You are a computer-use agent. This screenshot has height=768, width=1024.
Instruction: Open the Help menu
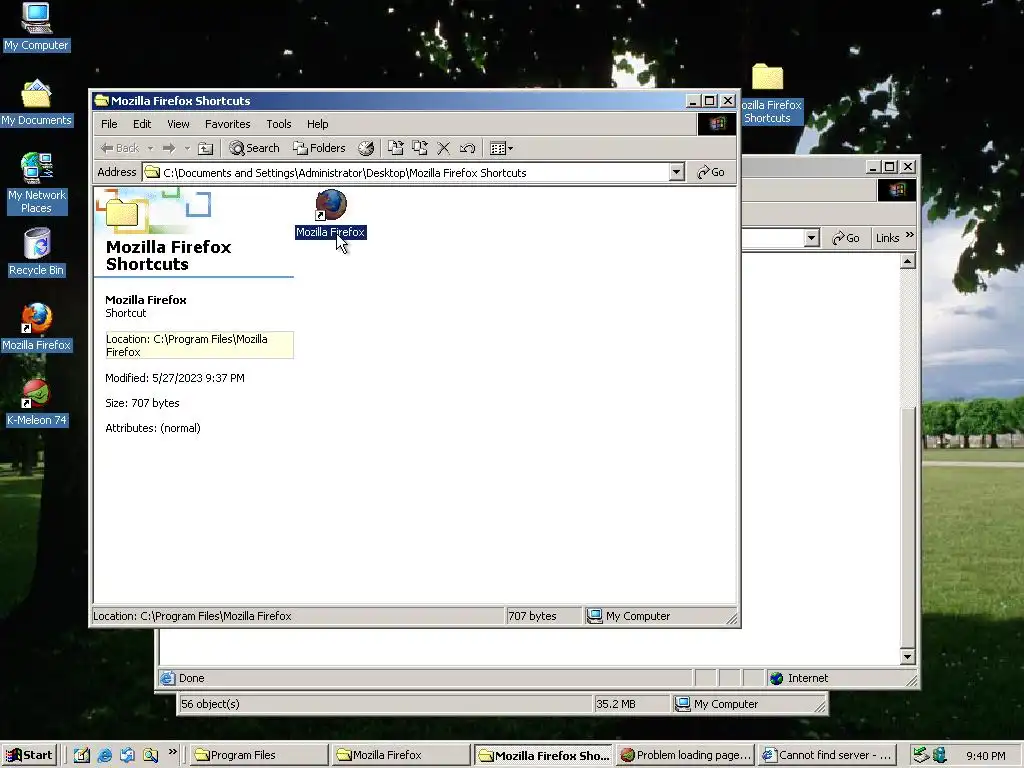[x=317, y=124]
